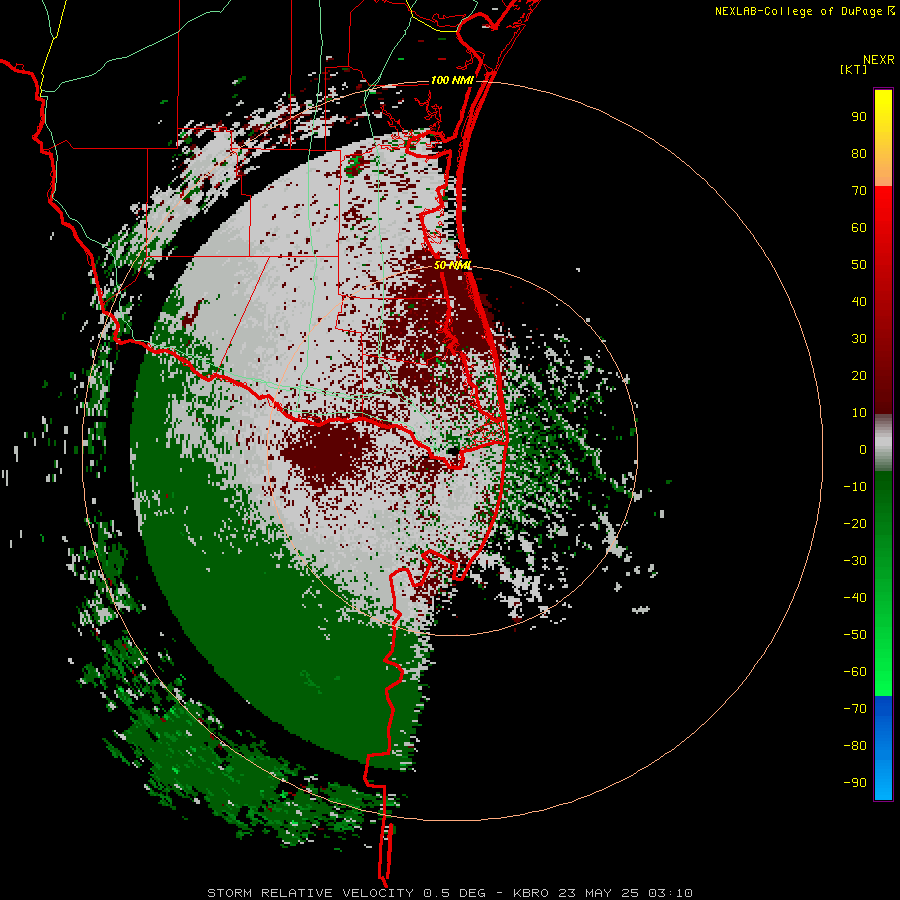Click the black radar site dot at center
The height and width of the screenshot is (900, 900).
(453, 451)
